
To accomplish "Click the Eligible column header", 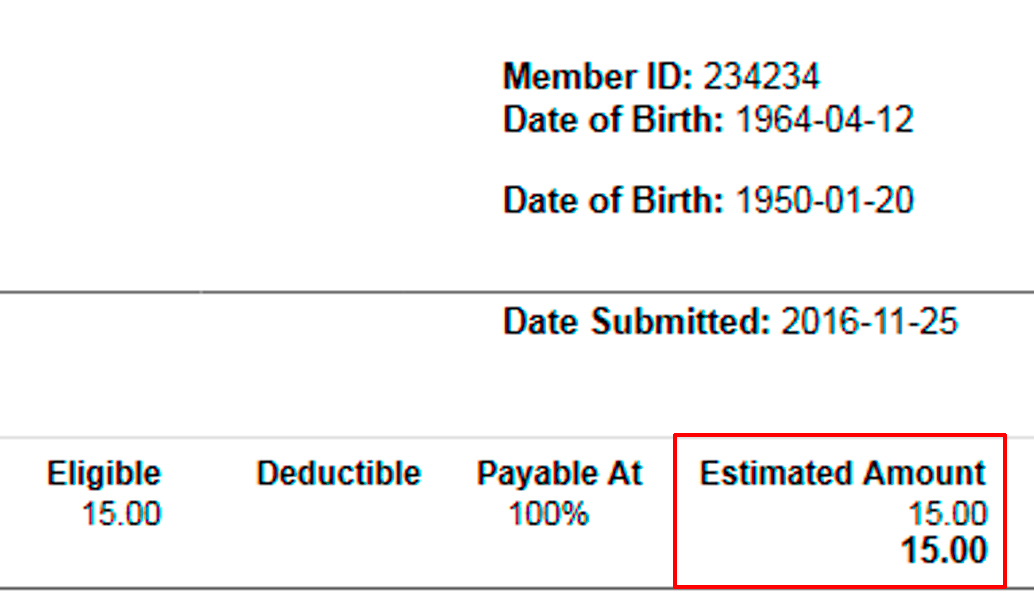I will point(104,474).
